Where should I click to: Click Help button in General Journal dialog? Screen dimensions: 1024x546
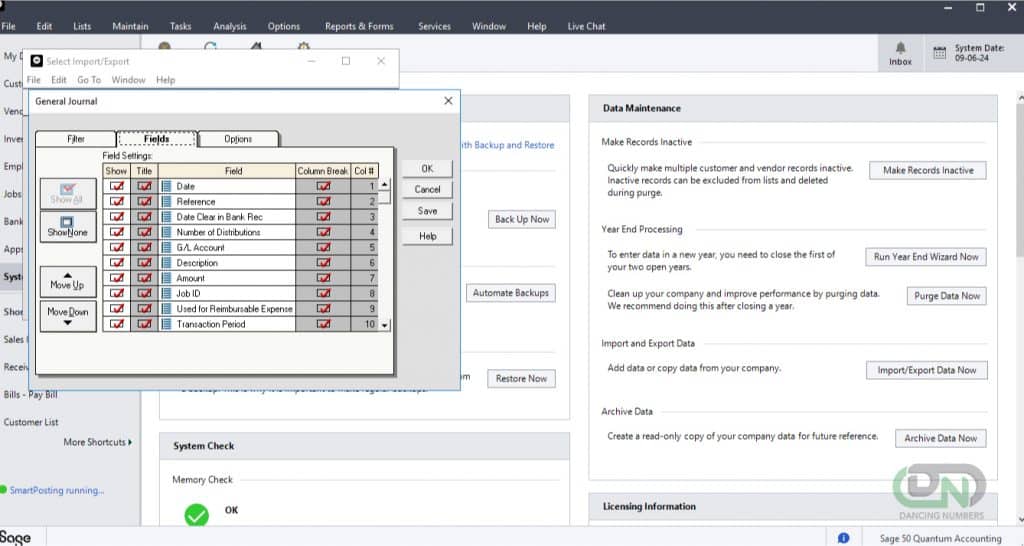pos(427,236)
